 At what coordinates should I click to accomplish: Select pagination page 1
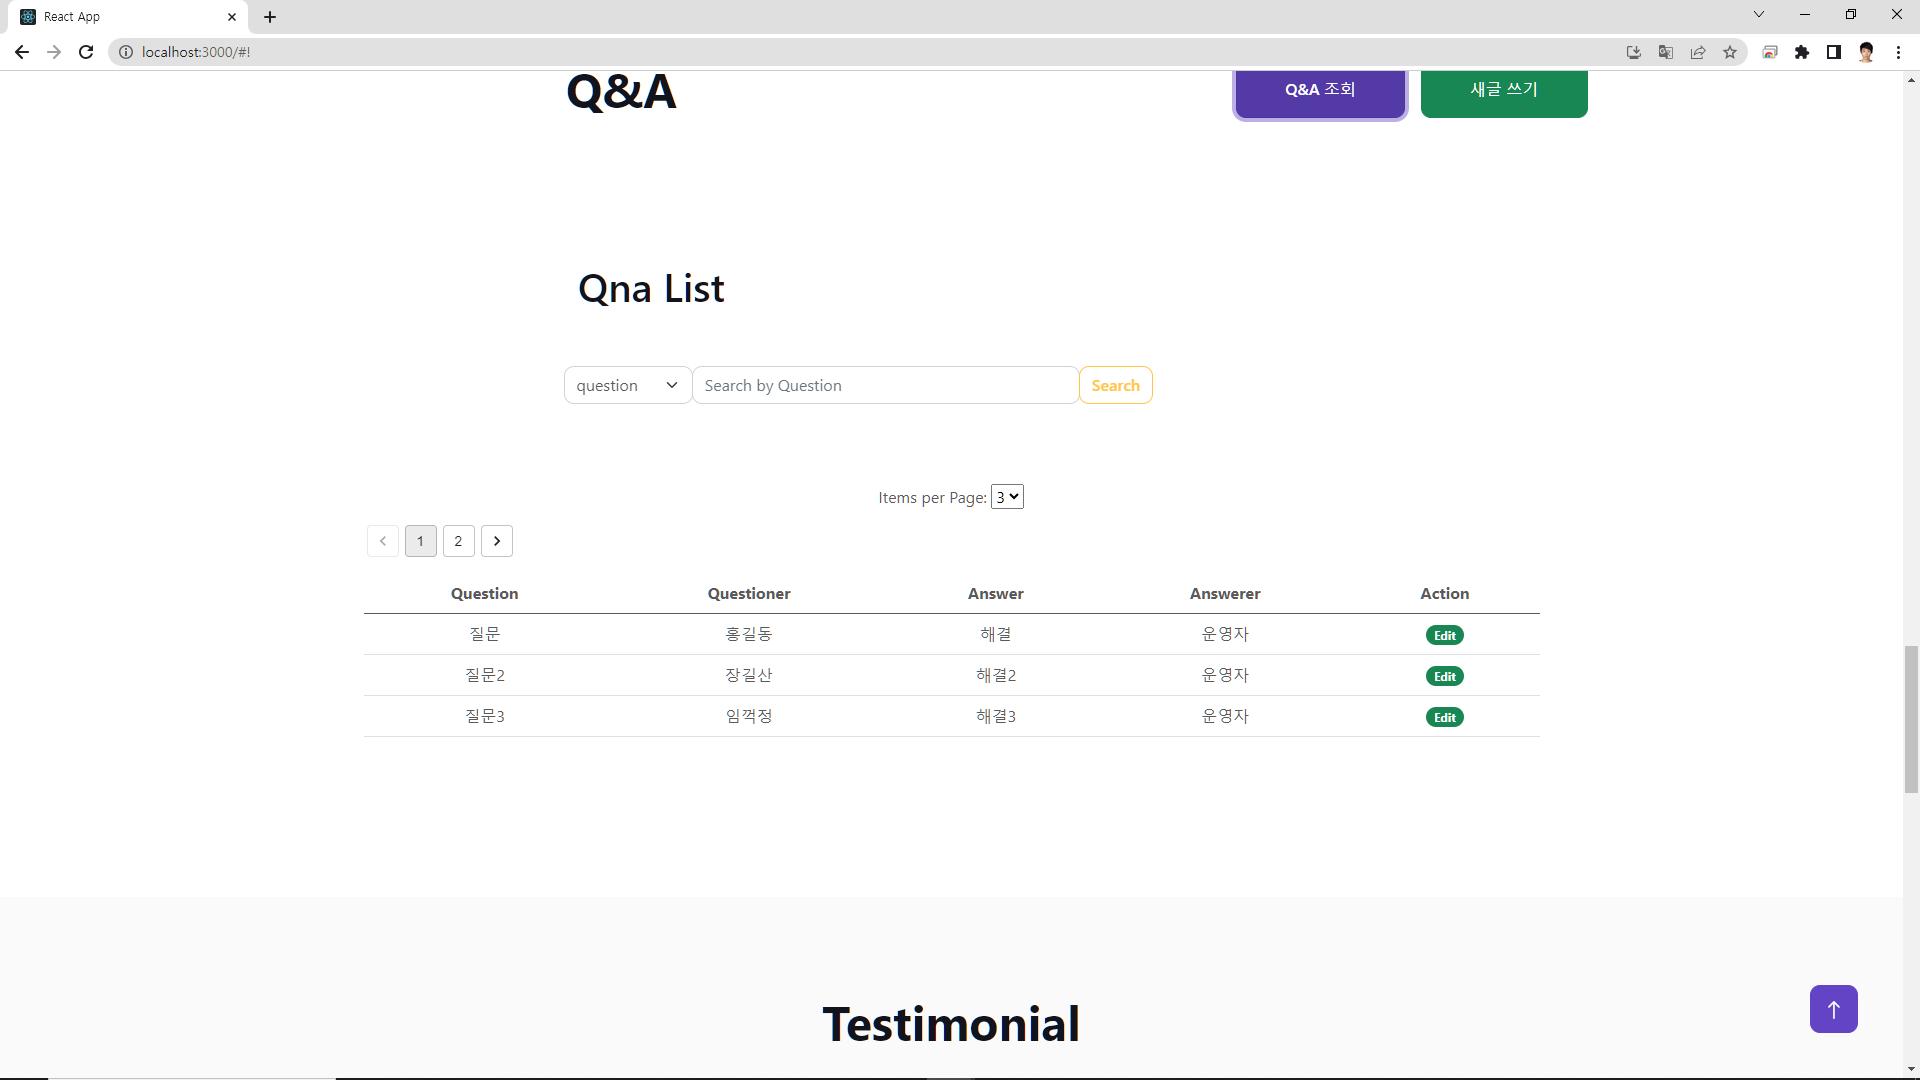tap(420, 541)
